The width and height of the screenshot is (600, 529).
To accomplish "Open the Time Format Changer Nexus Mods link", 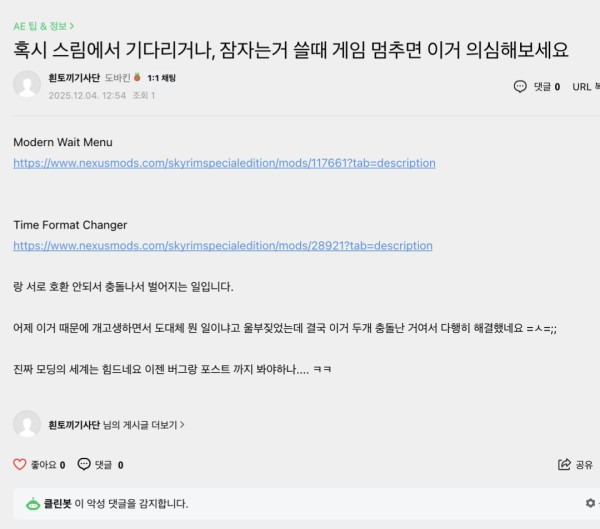I will [222, 245].
